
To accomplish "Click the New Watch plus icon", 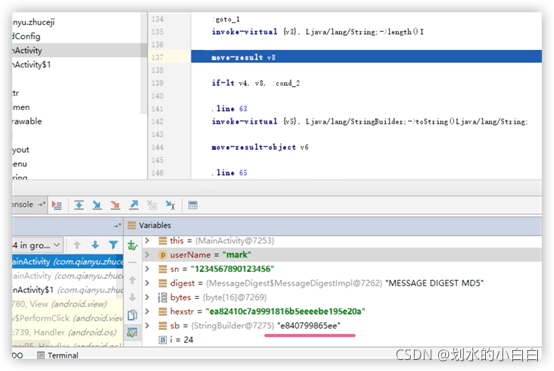I will (x=132, y=245).
